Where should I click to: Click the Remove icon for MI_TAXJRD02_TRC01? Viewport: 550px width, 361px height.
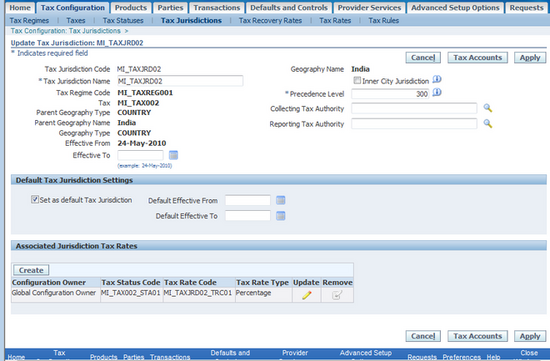click(337, 295)
